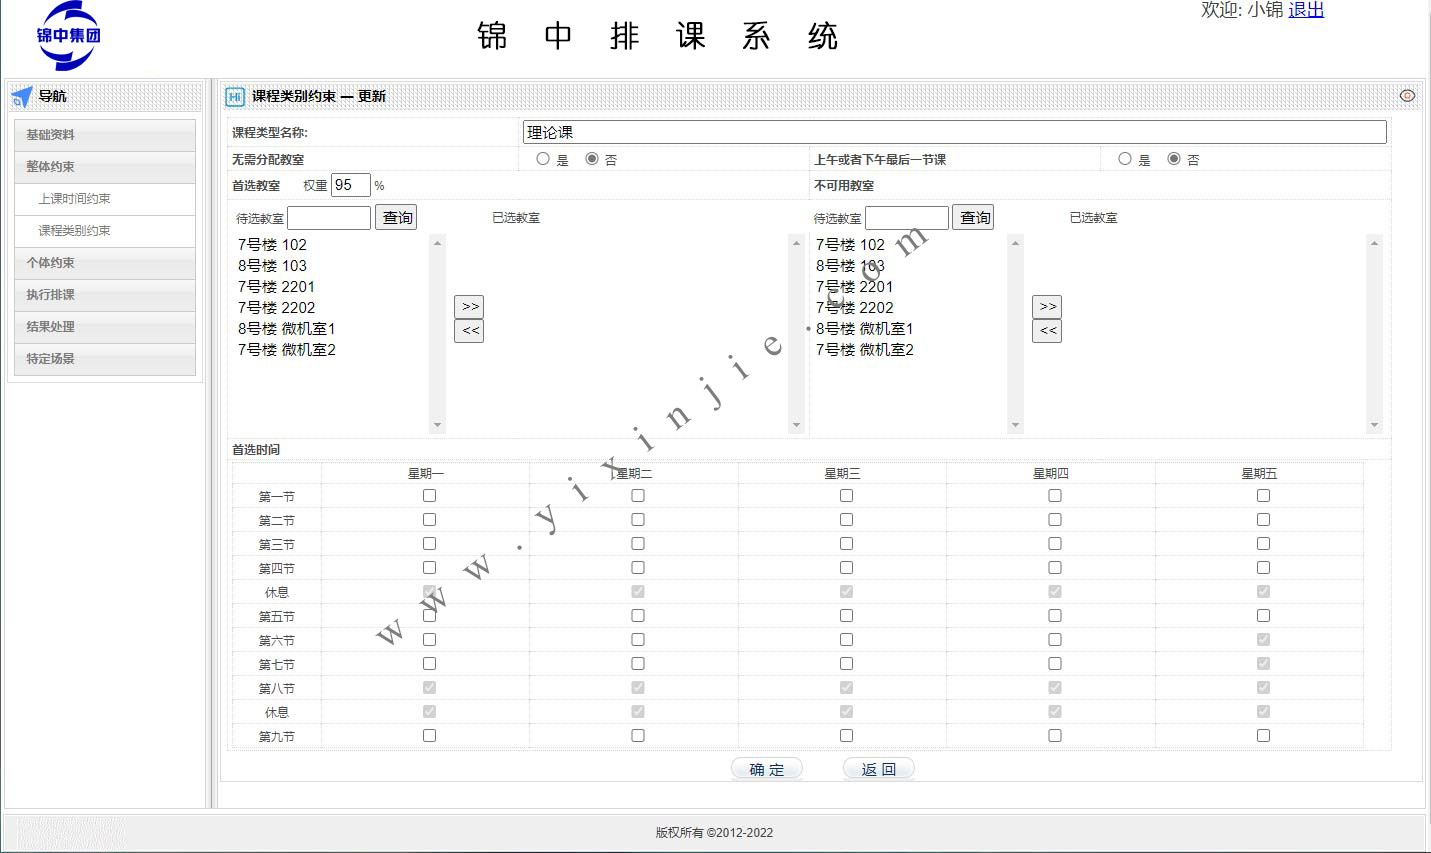Expand the 个体约束 navigation section

tap(105, 263)
